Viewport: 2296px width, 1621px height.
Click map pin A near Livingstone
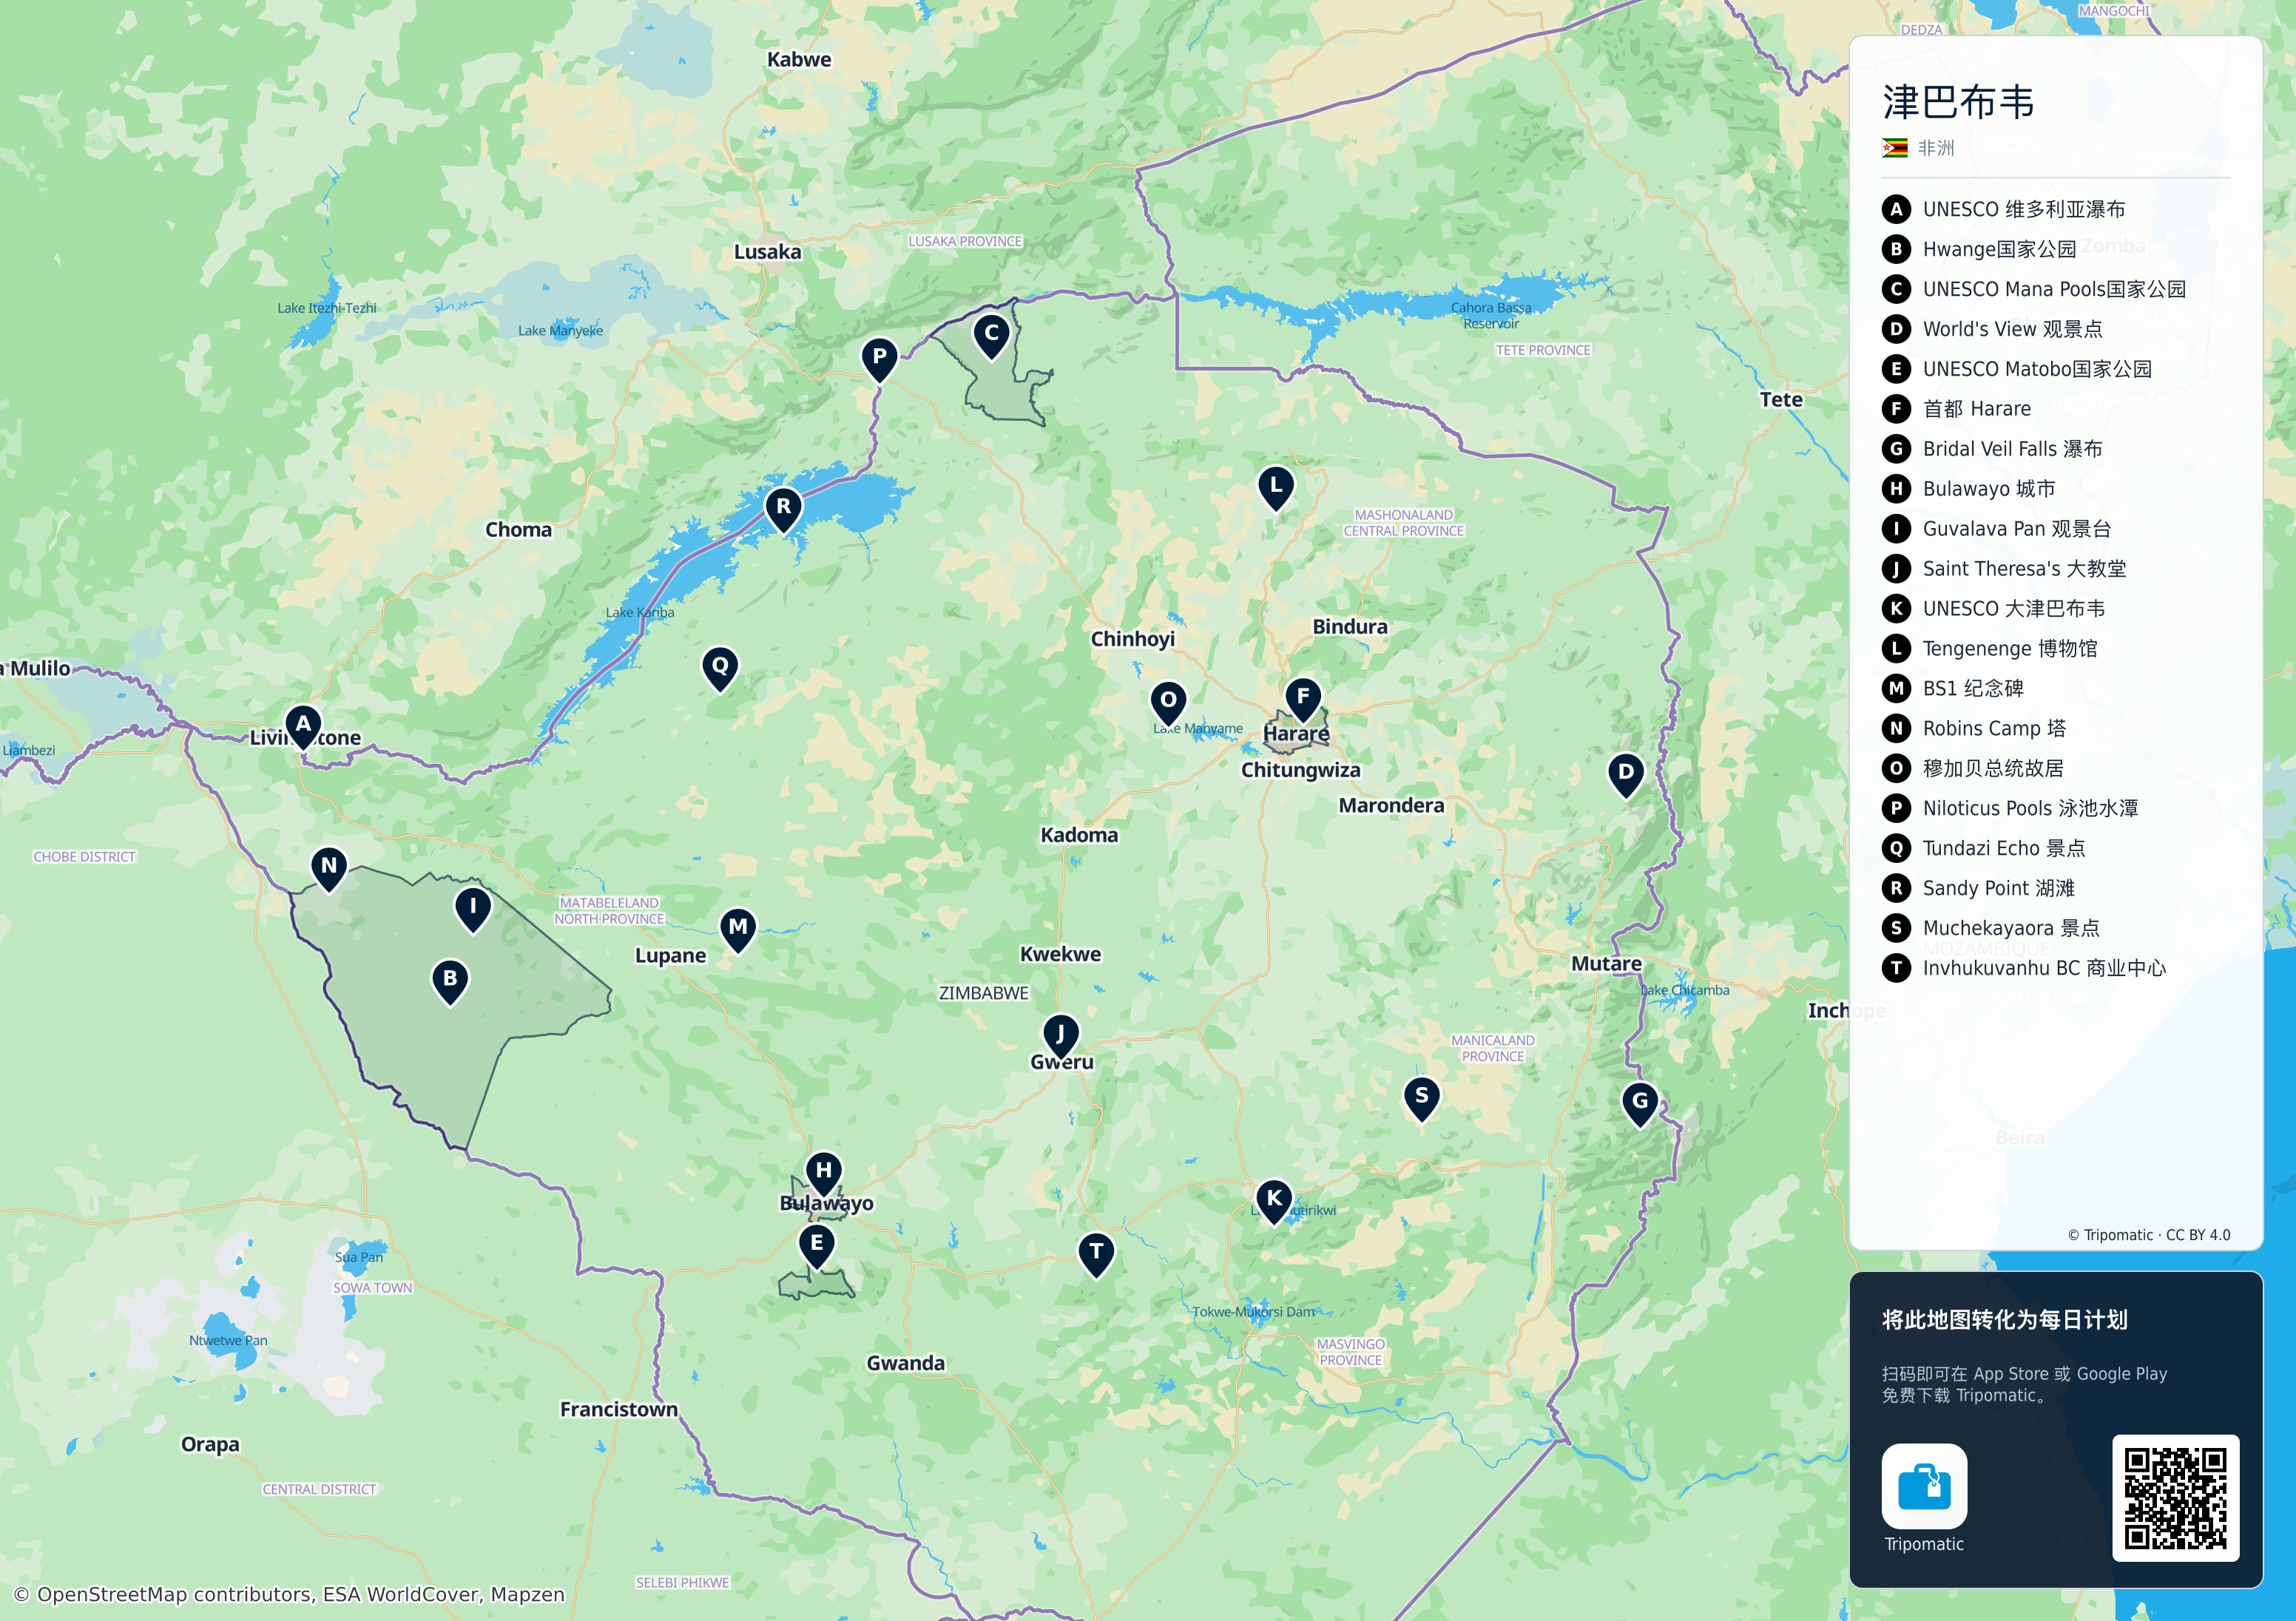(x=303, y=726)
